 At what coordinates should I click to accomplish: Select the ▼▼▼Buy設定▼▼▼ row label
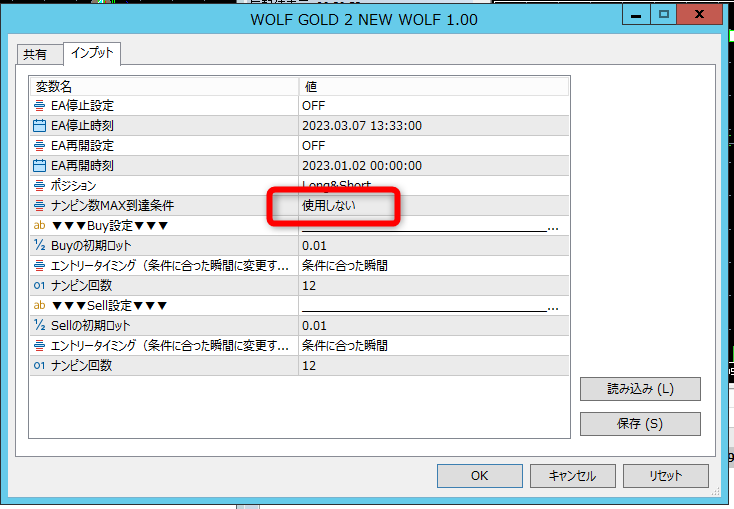tap(110, 226)
